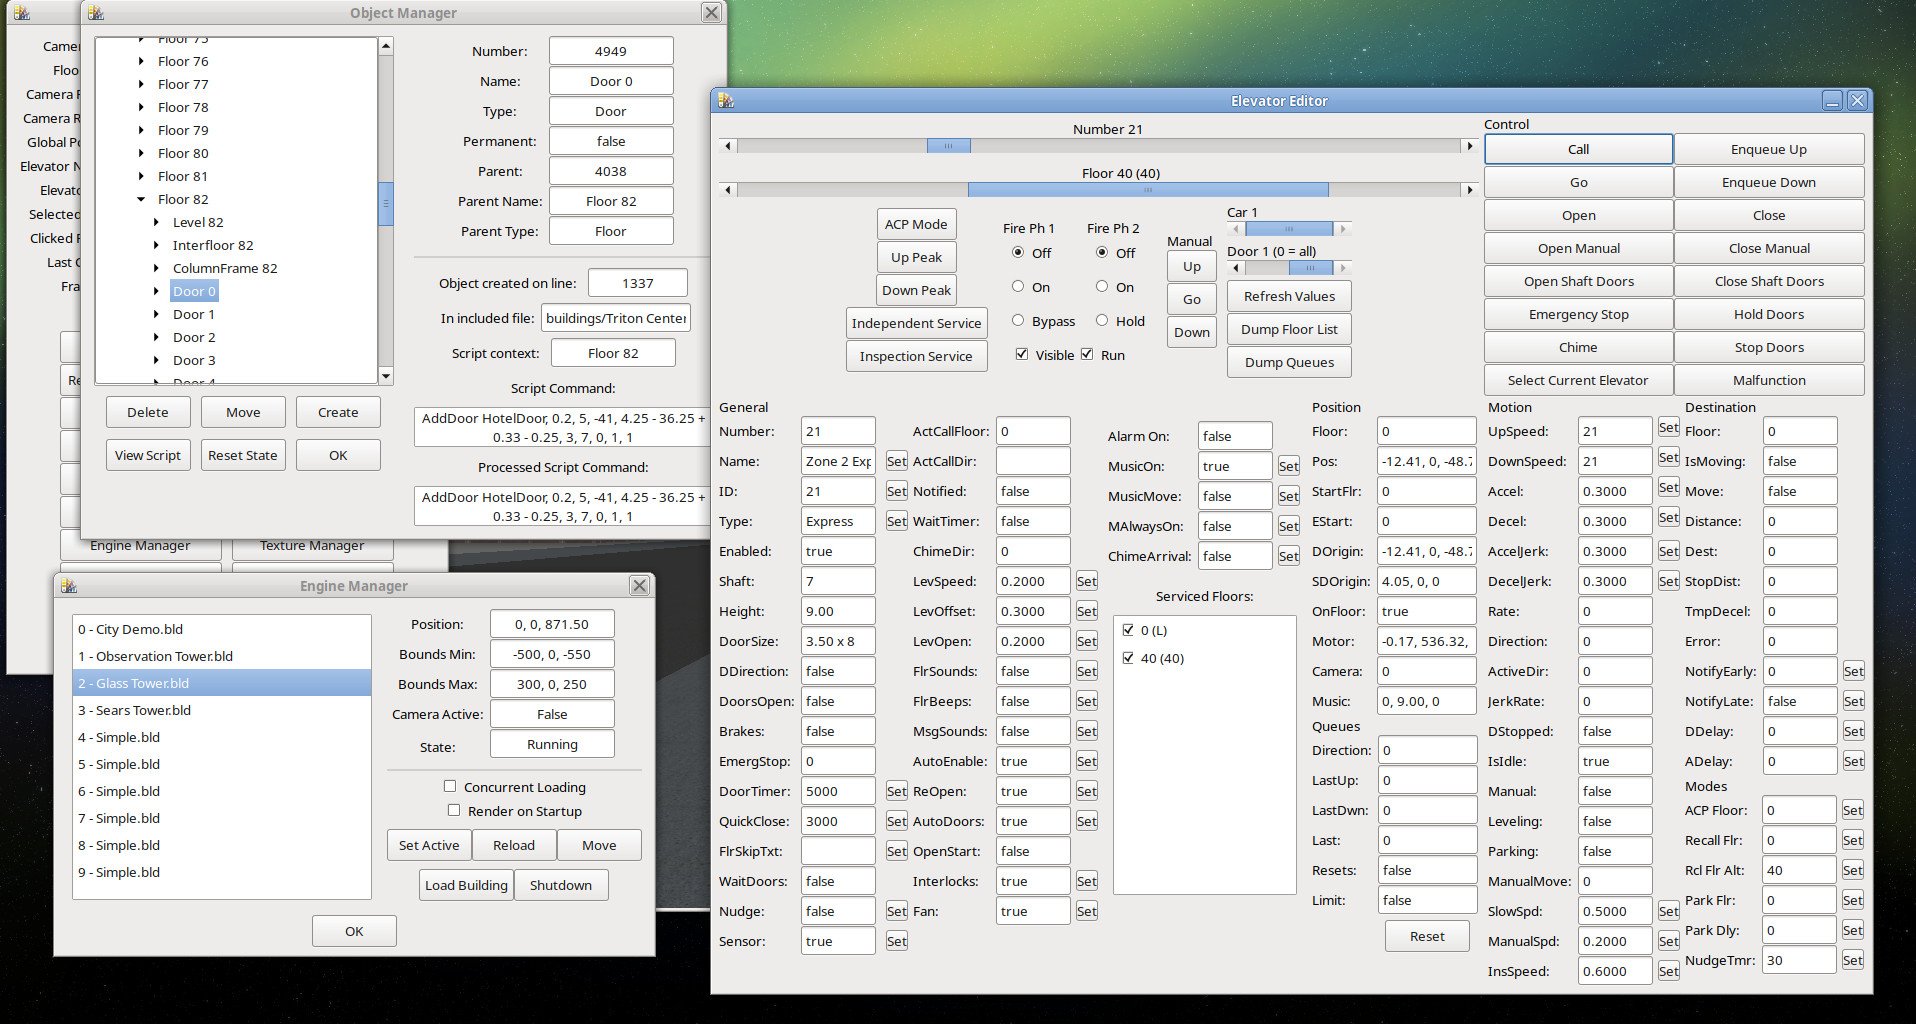This screenshot has height=1024, width=1916.
Task: Click the UpSpeed input field
Action: [x=1614, y=431]
